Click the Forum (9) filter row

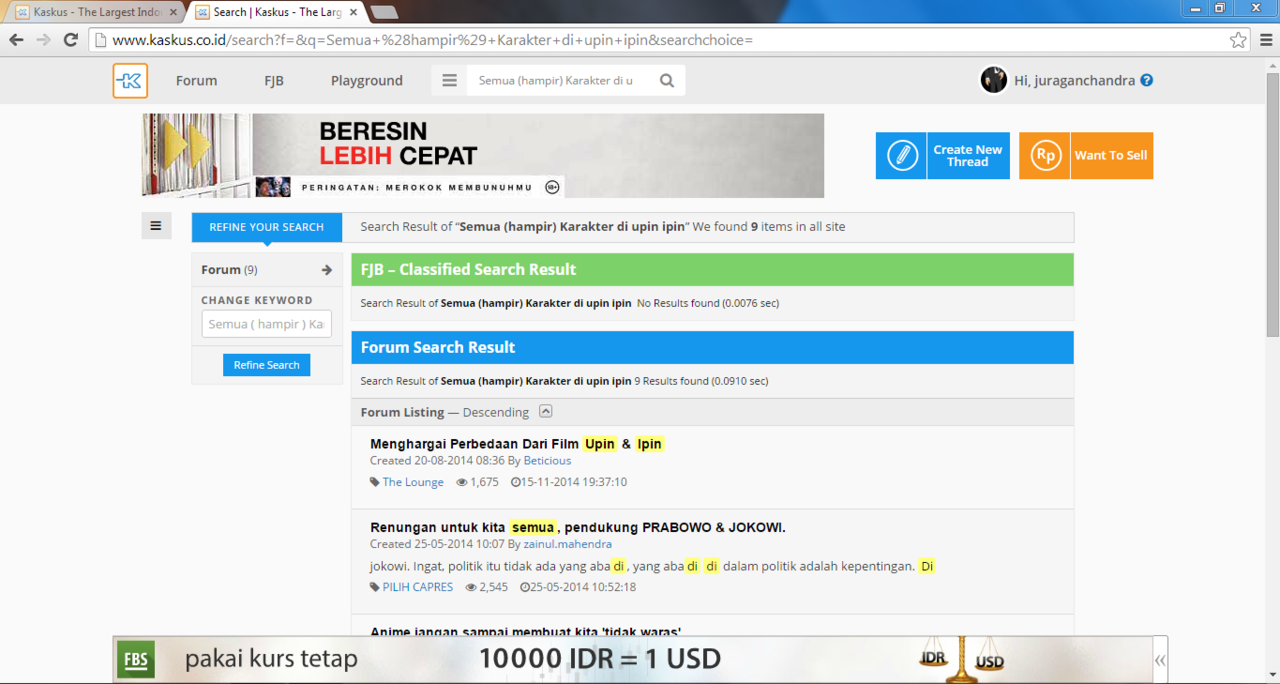tap(267, 270)
